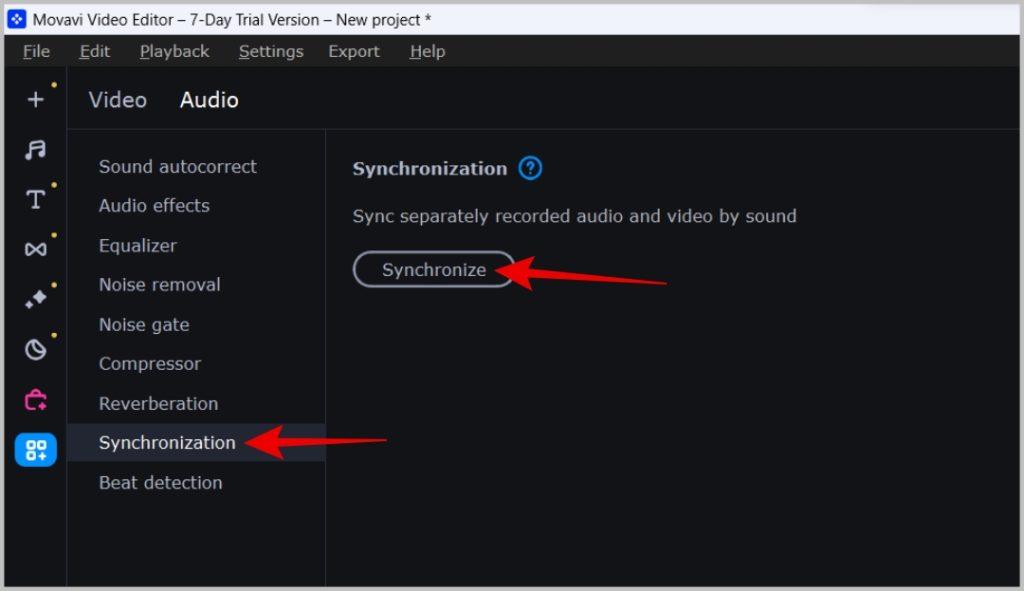Click the blue More Tools grid icon
This screenshot has height=591, width=1024.
[x=35, y=450]
